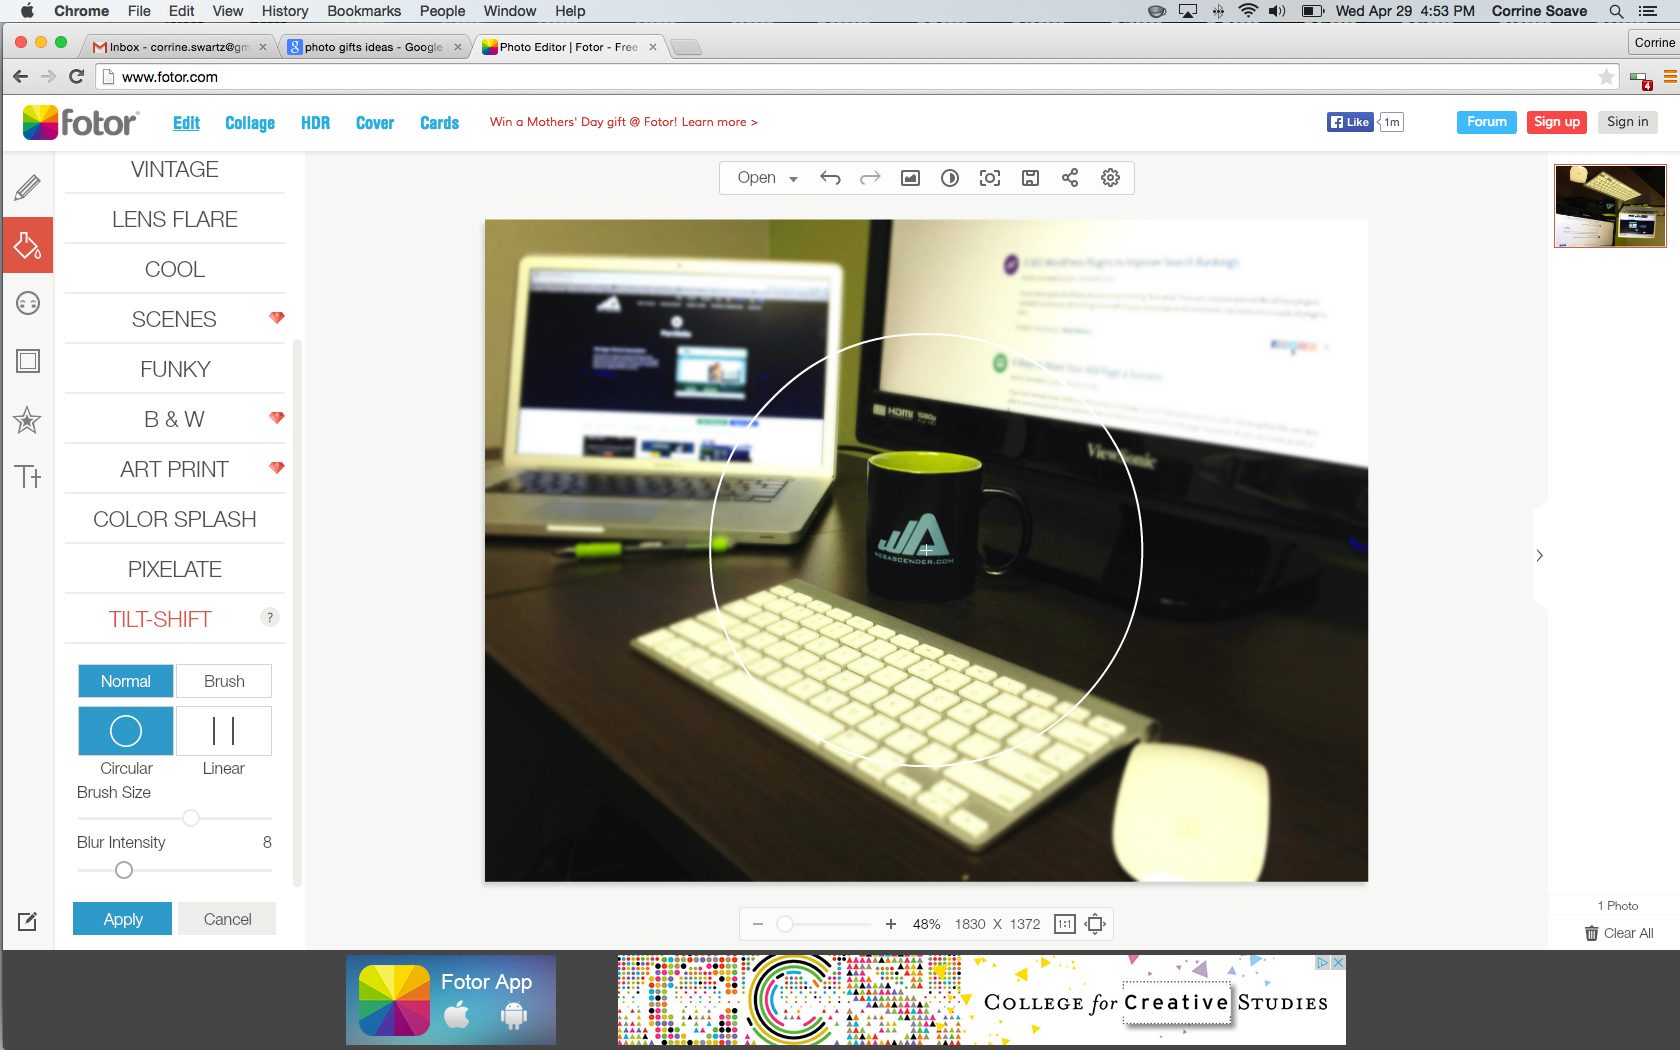
Task: Click the Sign in button
Action: (x=1627, y=122)
